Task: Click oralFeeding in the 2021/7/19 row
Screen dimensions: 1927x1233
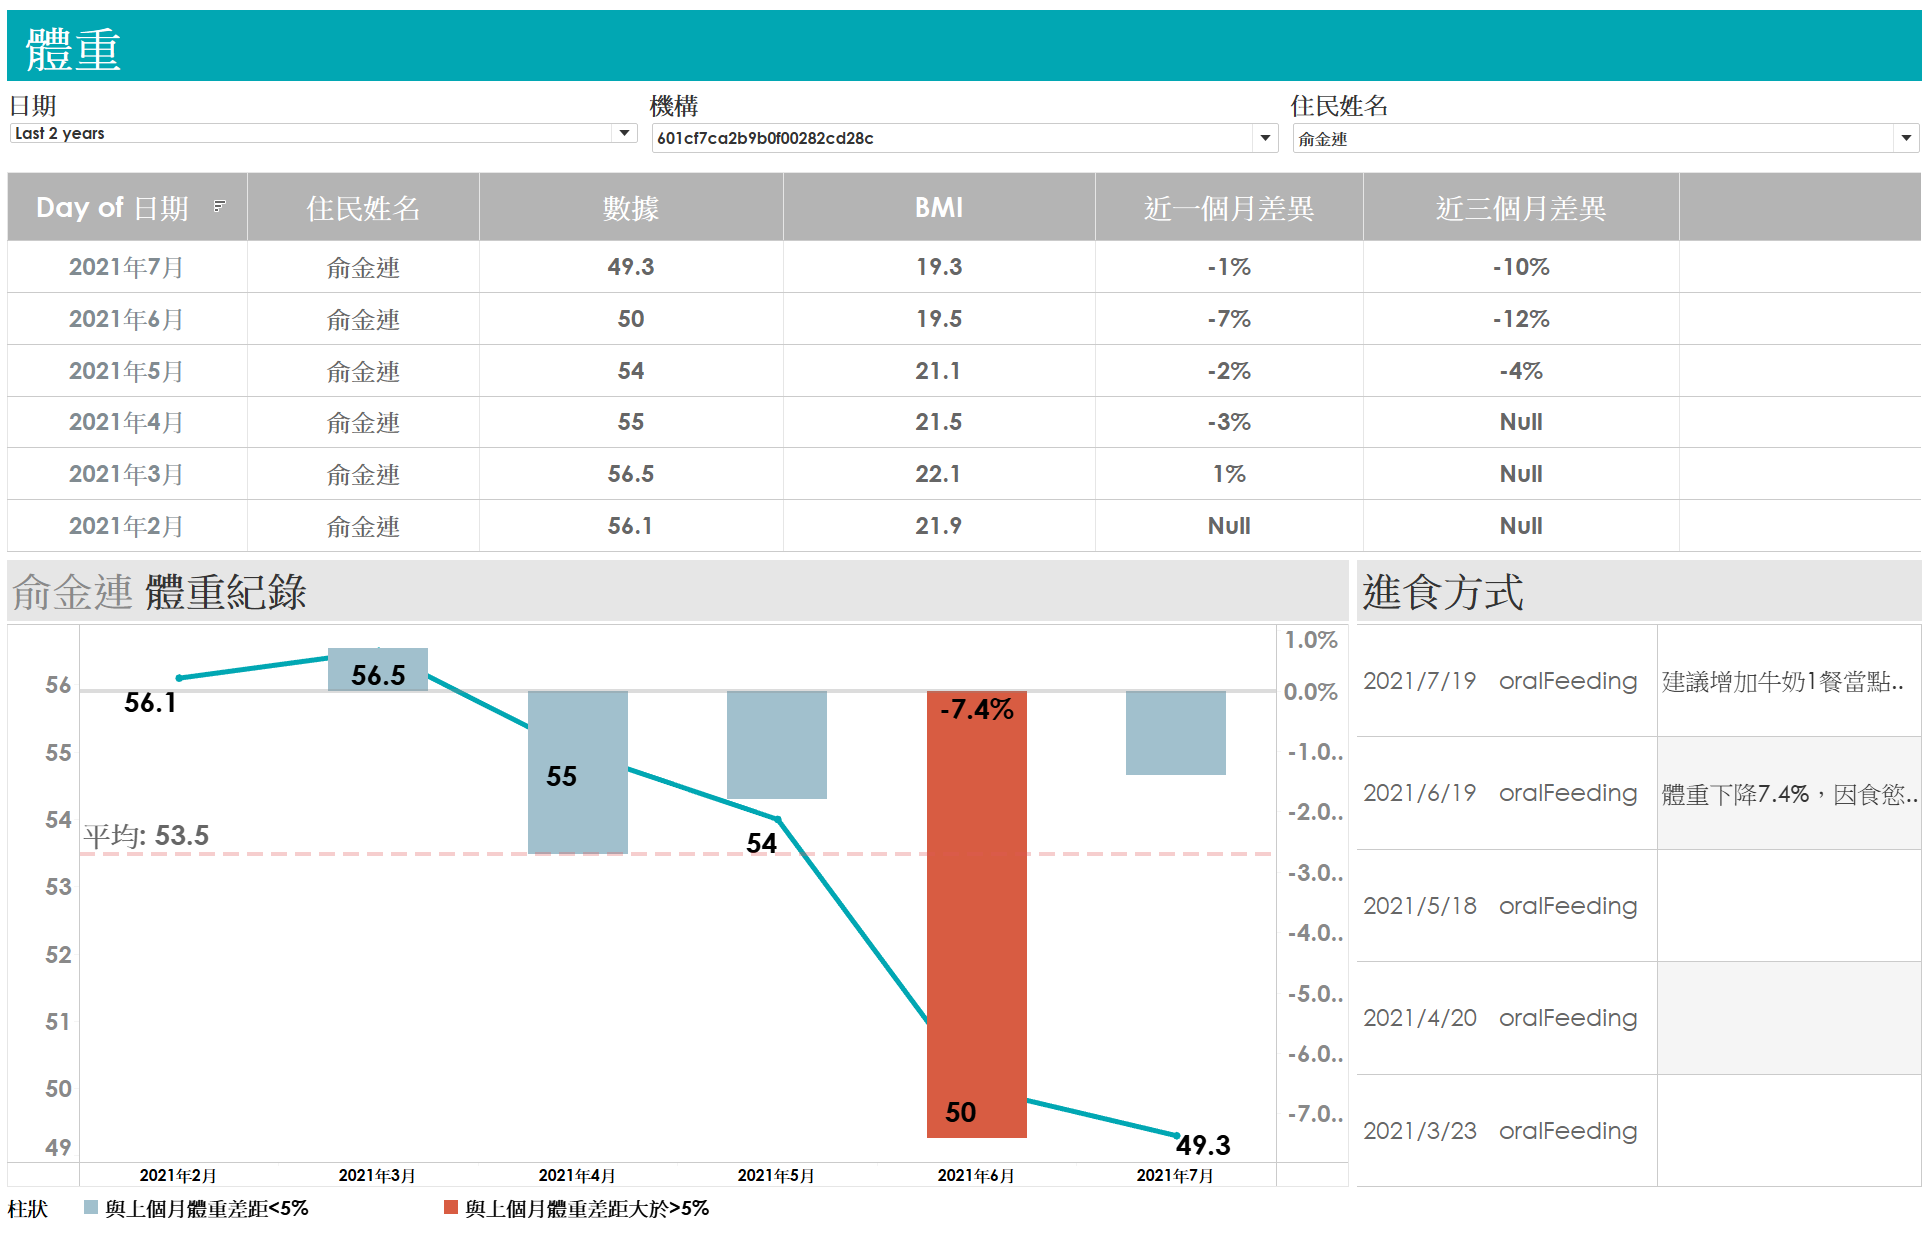Action: (1568, 681)
